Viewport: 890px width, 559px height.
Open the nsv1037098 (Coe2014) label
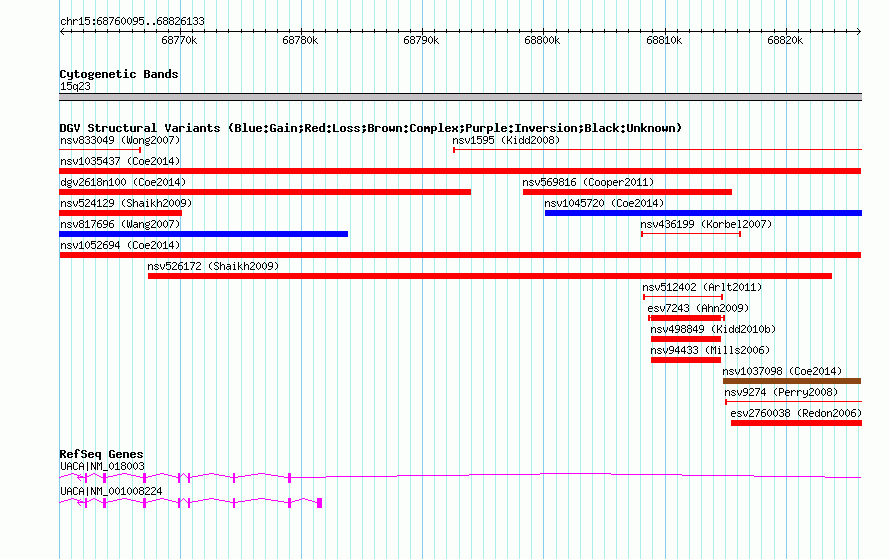782,371
